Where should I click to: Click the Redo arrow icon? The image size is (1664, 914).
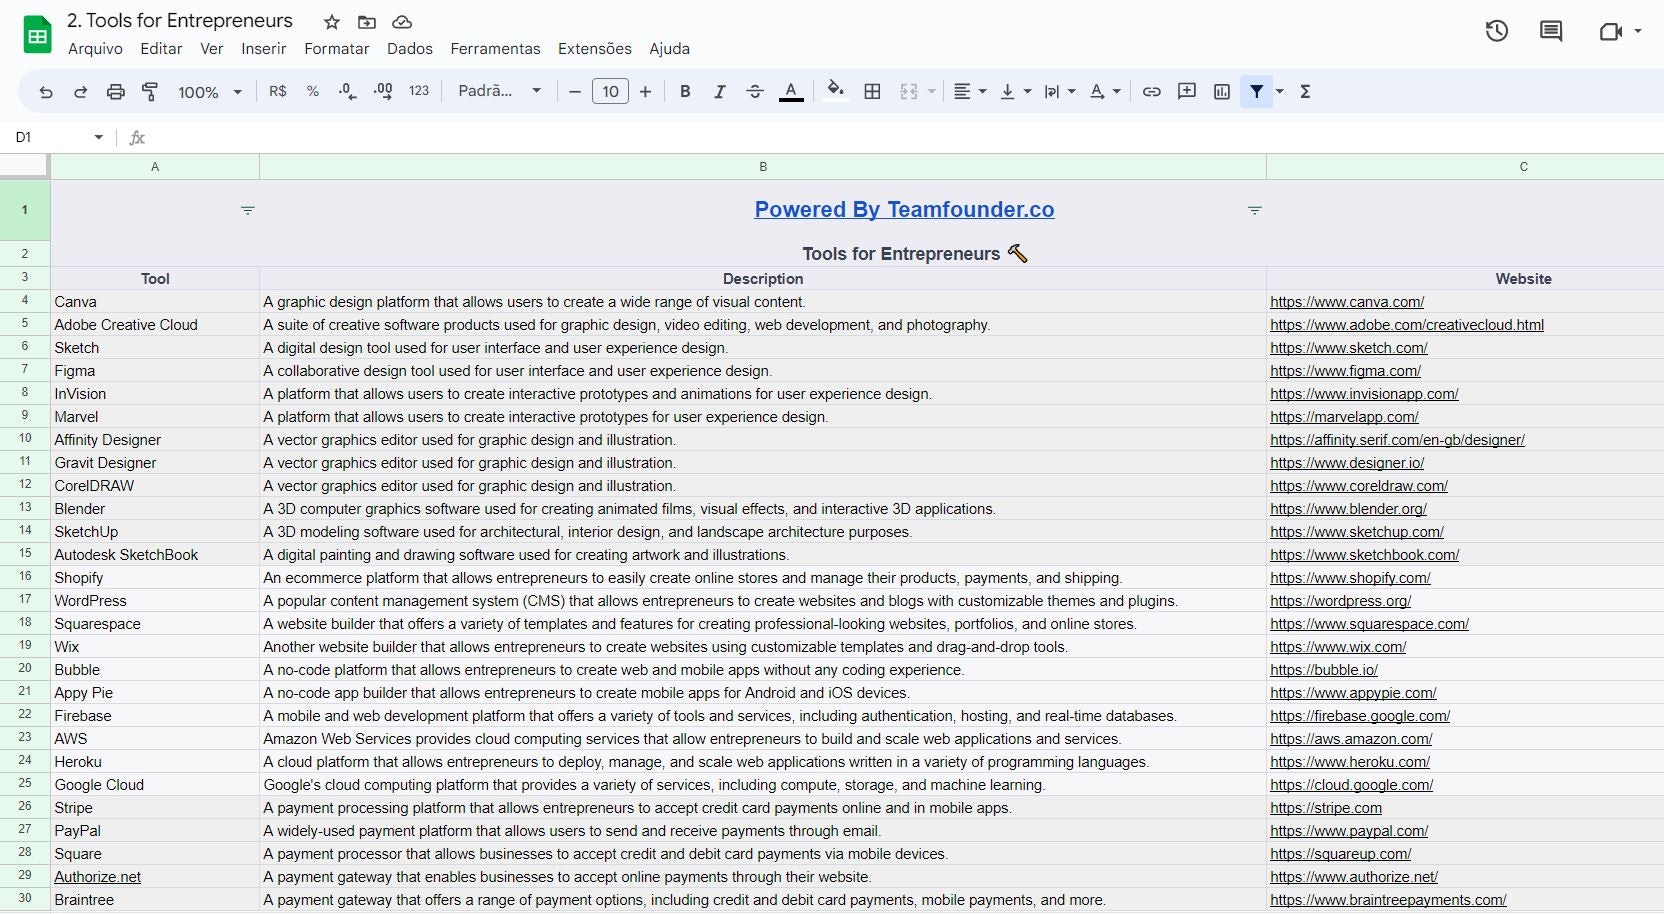[81, 92]
